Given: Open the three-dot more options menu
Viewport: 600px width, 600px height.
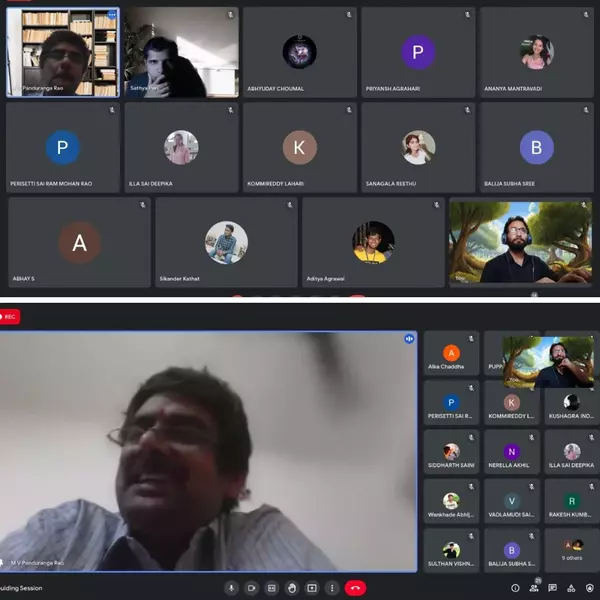Looking at the screenshot, I should [331, 588].
